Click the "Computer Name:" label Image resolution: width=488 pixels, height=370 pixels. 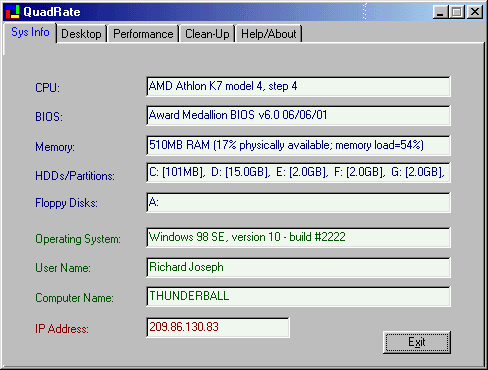[x=74, y=298]
